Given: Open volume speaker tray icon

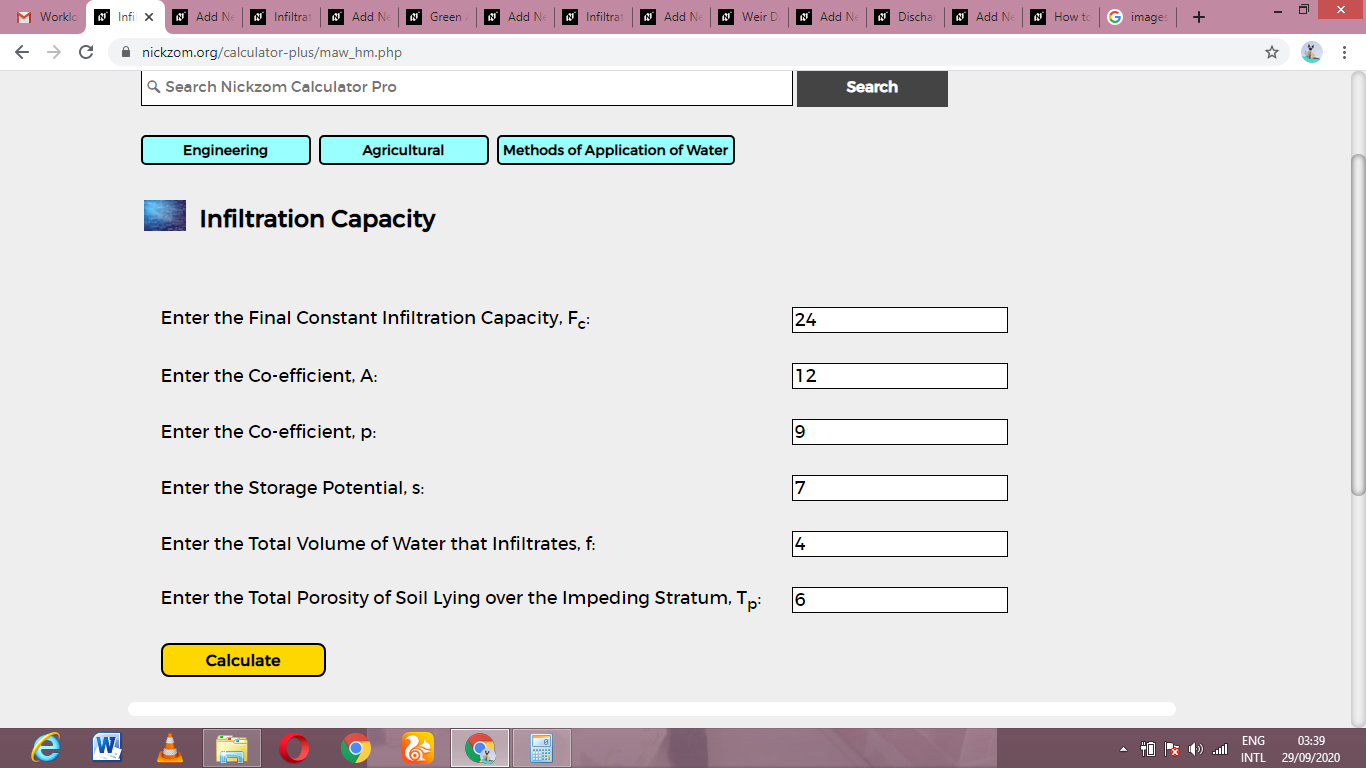Looking at the screenshot, I should [1195, 749].
